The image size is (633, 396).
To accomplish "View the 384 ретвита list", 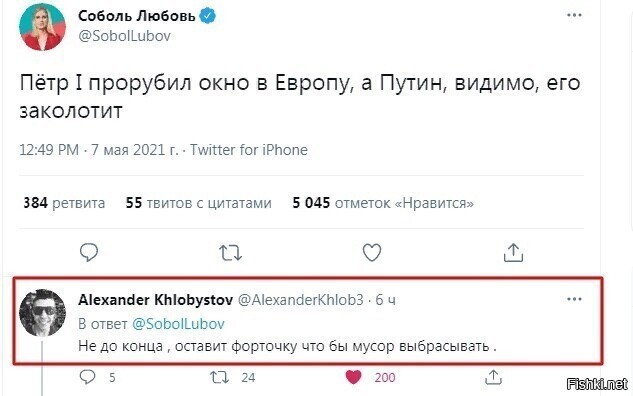I will click(64, 203).
